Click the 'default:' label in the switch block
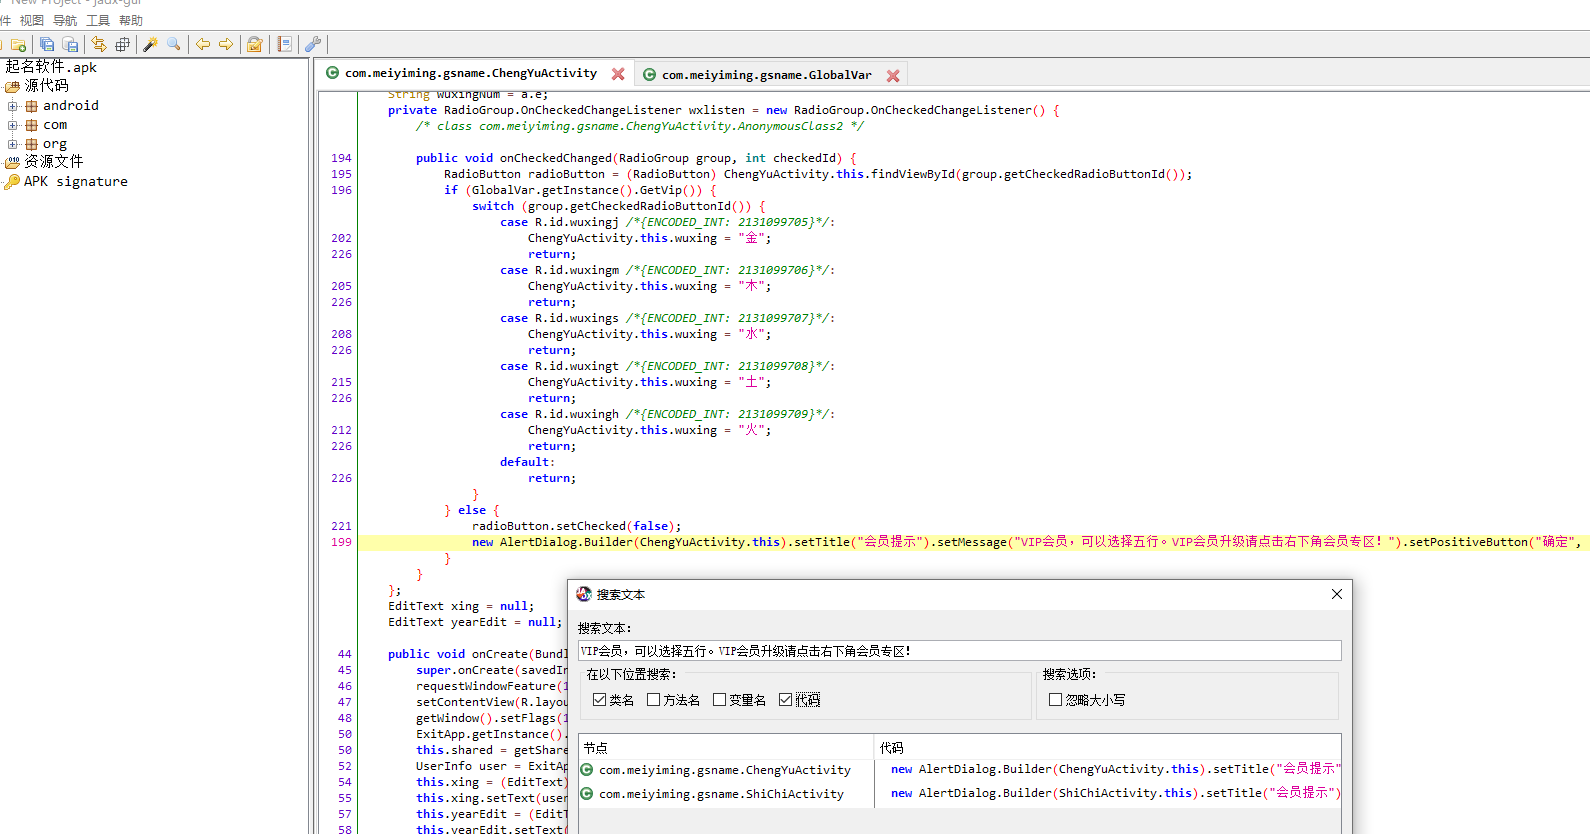Viewport: 1590px width, 834px height. 527,462
